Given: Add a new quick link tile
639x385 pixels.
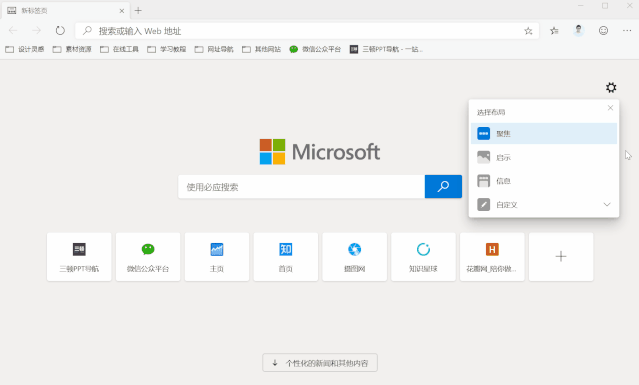Looking at the screenshot, I should [561, 257].
